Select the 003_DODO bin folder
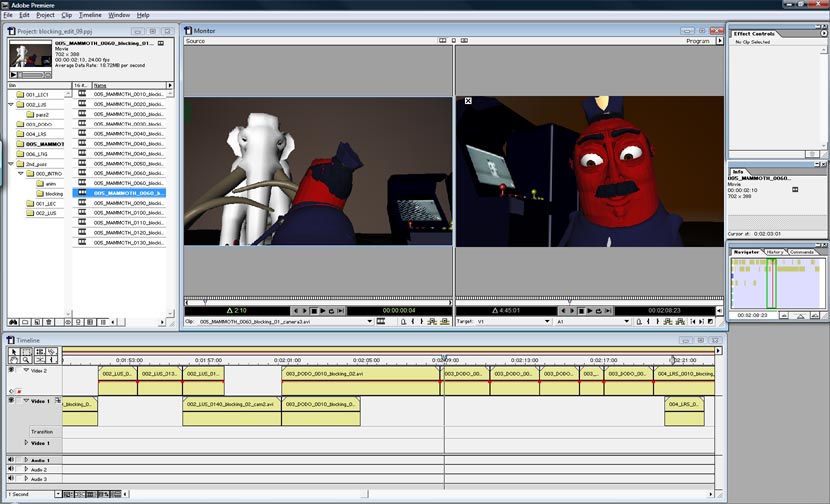The image size is (830, 504). pyautogui.click(x=34, y=124)
